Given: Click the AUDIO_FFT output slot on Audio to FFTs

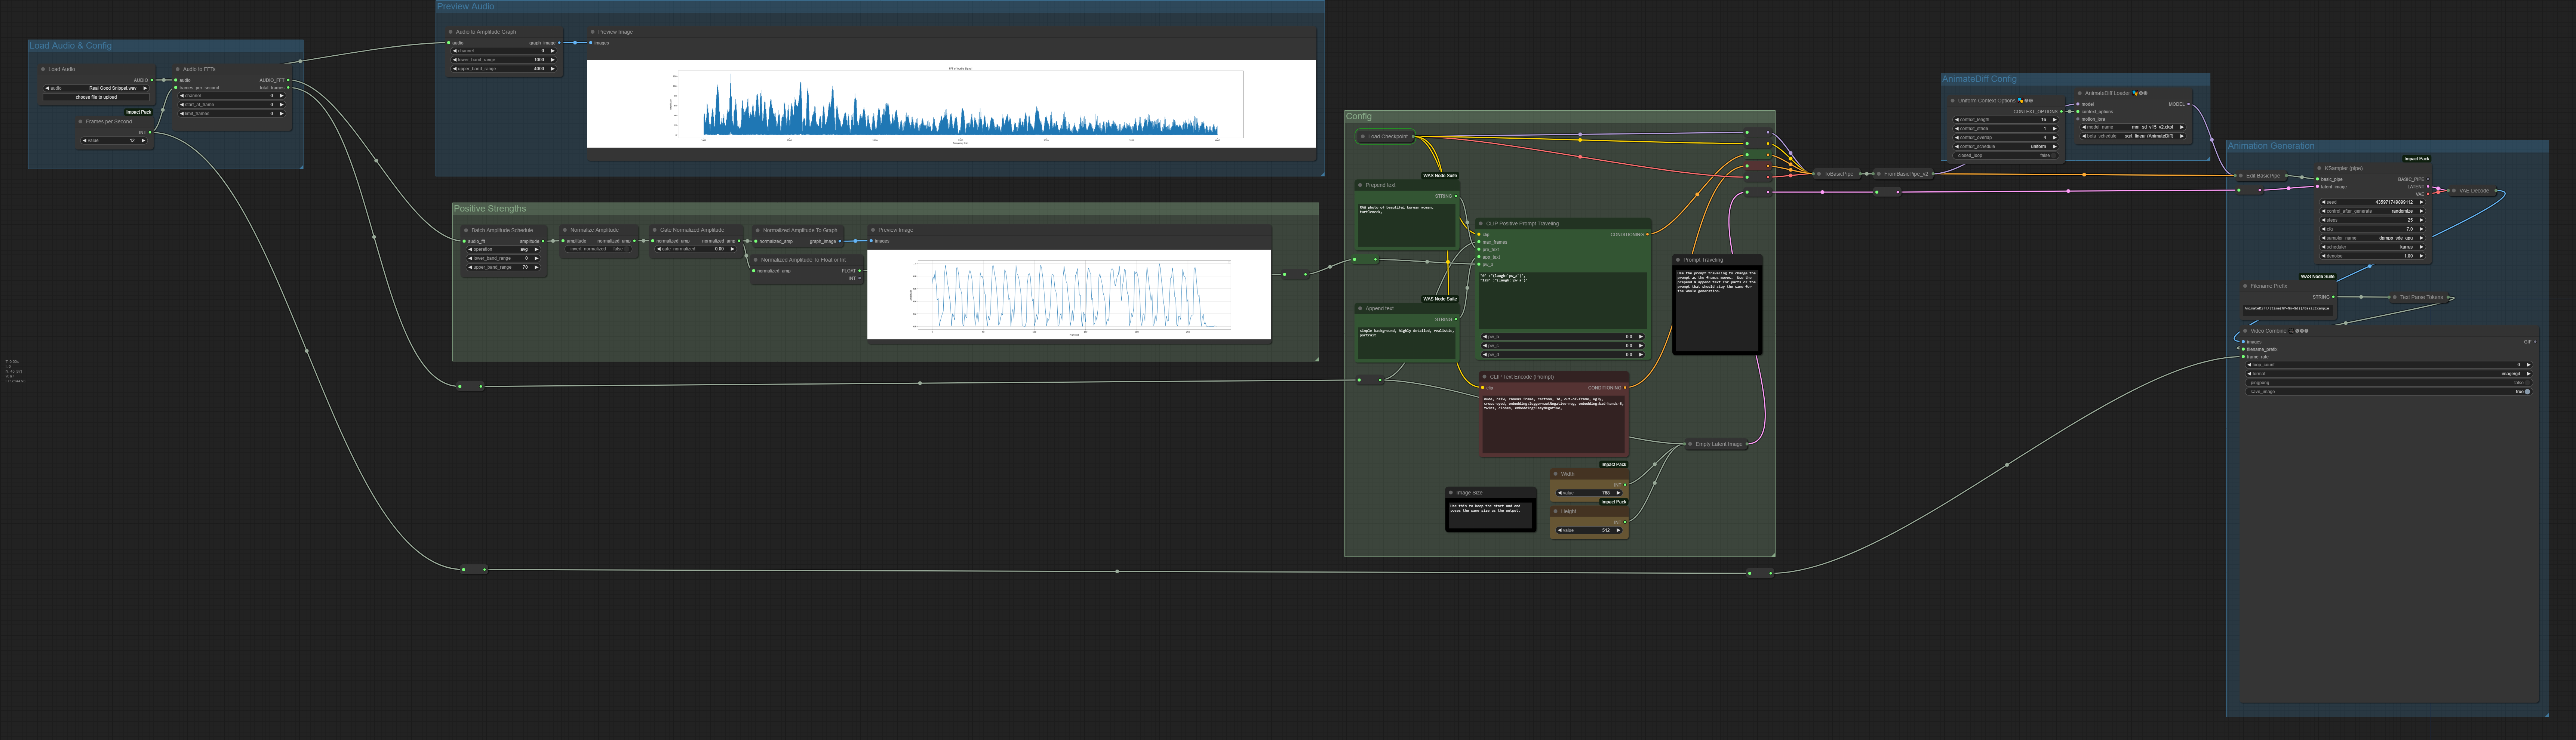Looking at the screenshot, I should 289,80.
